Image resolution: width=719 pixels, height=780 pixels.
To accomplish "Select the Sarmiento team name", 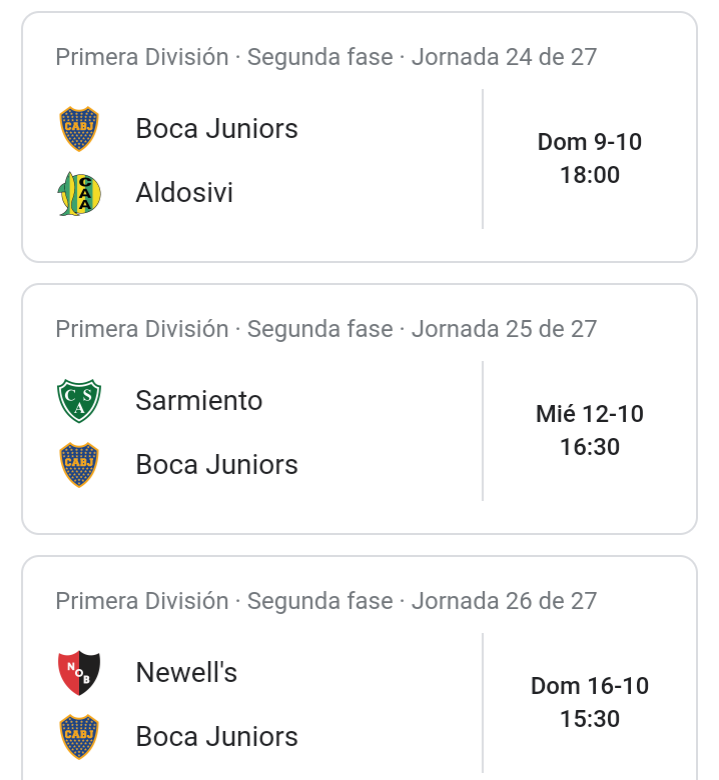I will click(199, 400).
